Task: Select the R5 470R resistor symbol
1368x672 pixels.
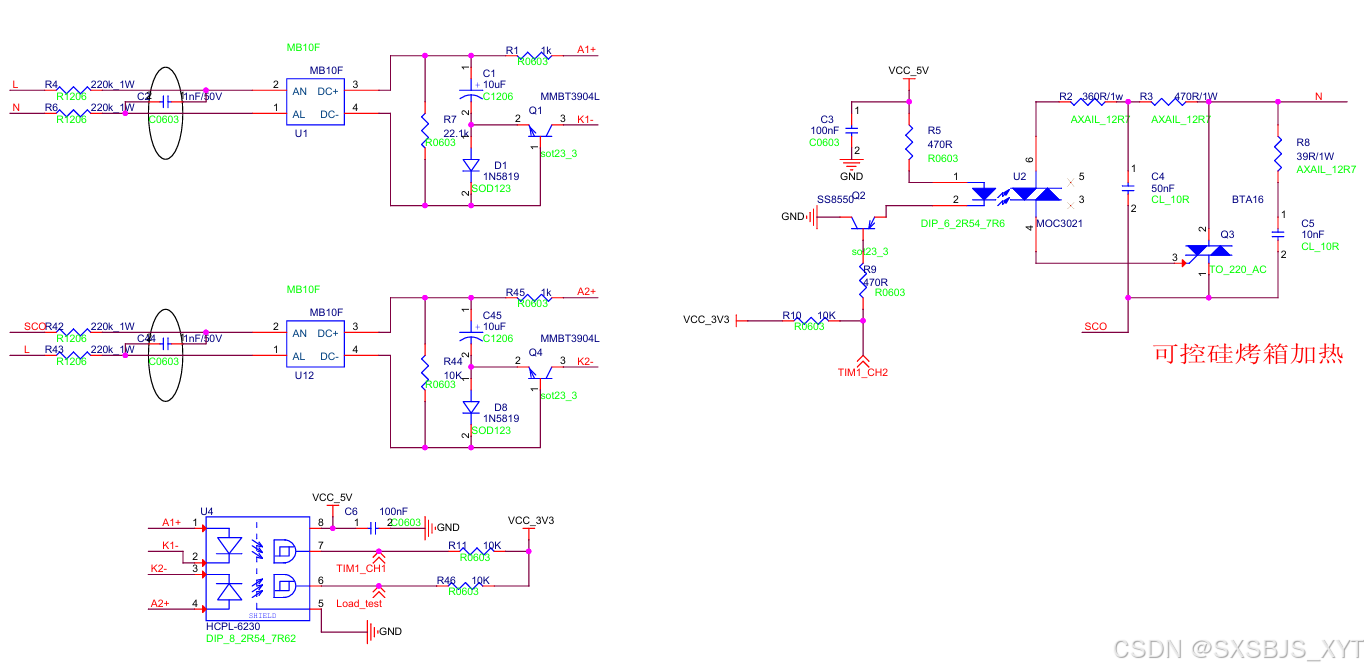Action: [x=909, y=144]
